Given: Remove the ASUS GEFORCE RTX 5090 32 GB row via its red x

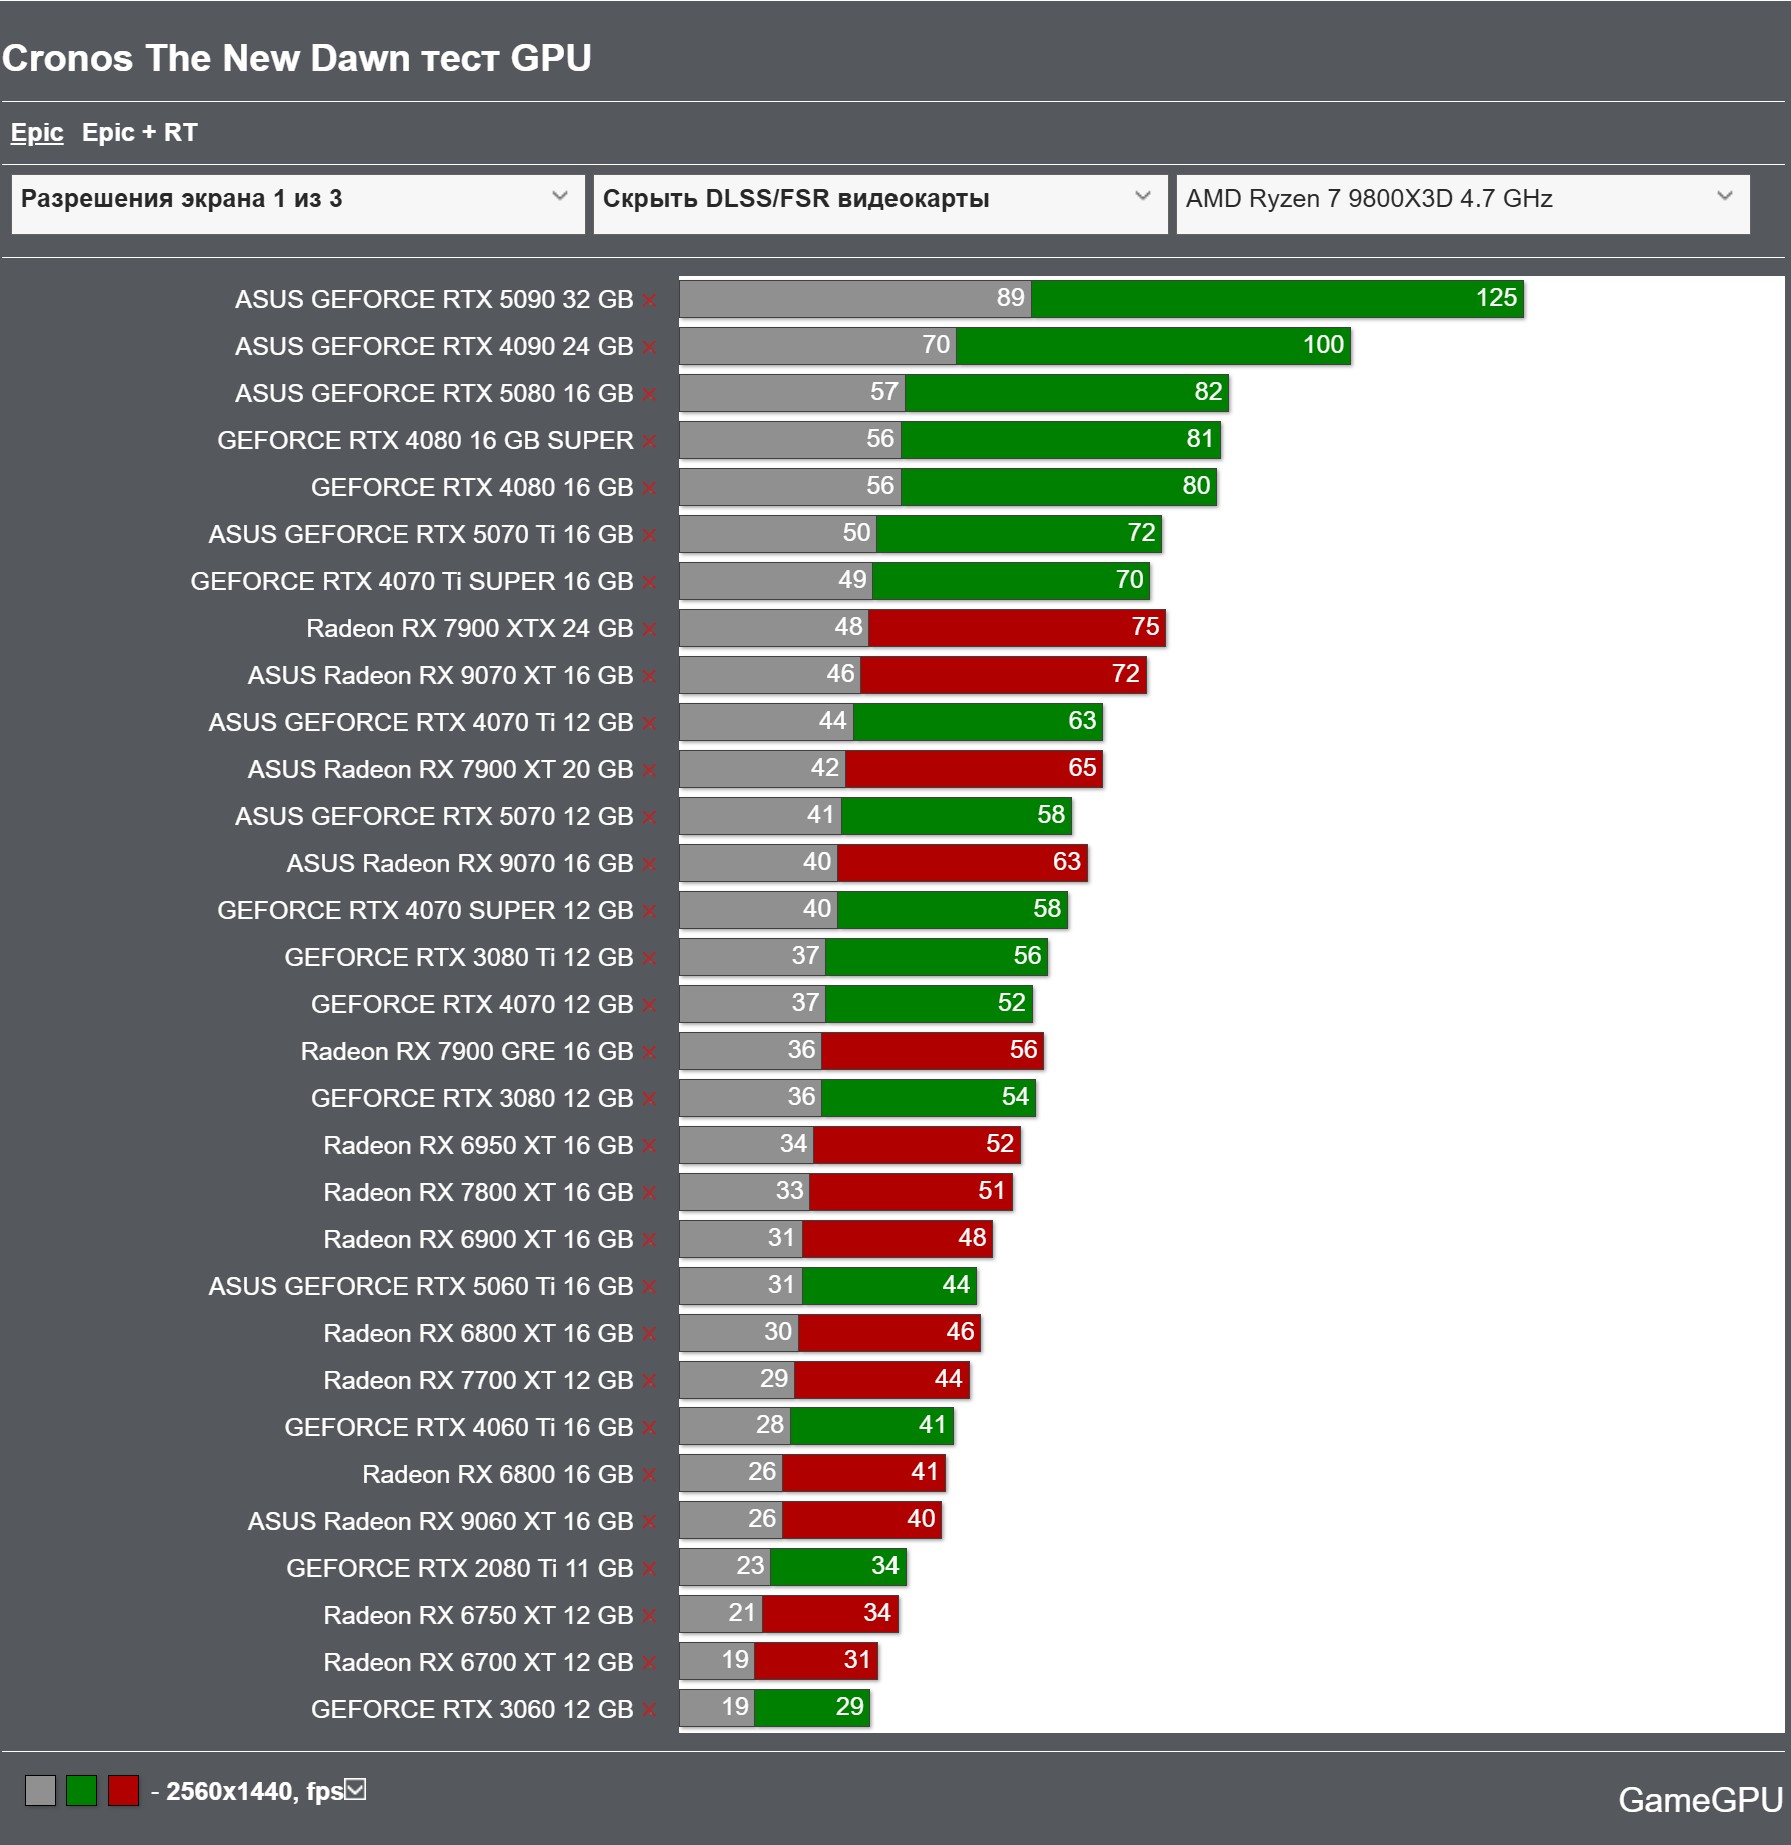Looking at the screenshot, I should click(650, 300).
